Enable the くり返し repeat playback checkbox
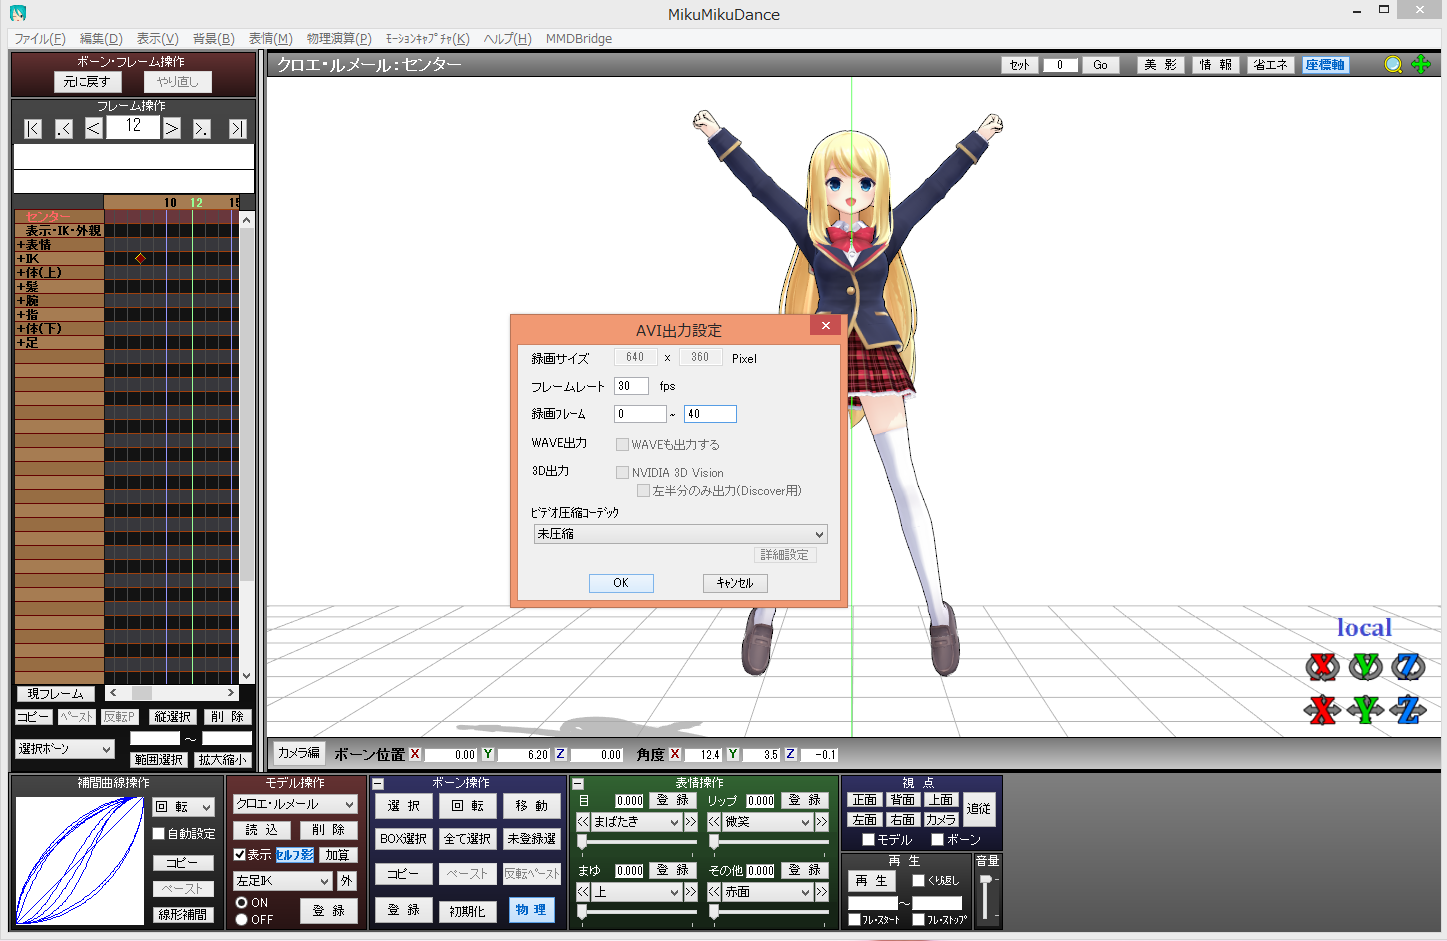The height and width of the screenshot is (941, 1447). (918, 881)
